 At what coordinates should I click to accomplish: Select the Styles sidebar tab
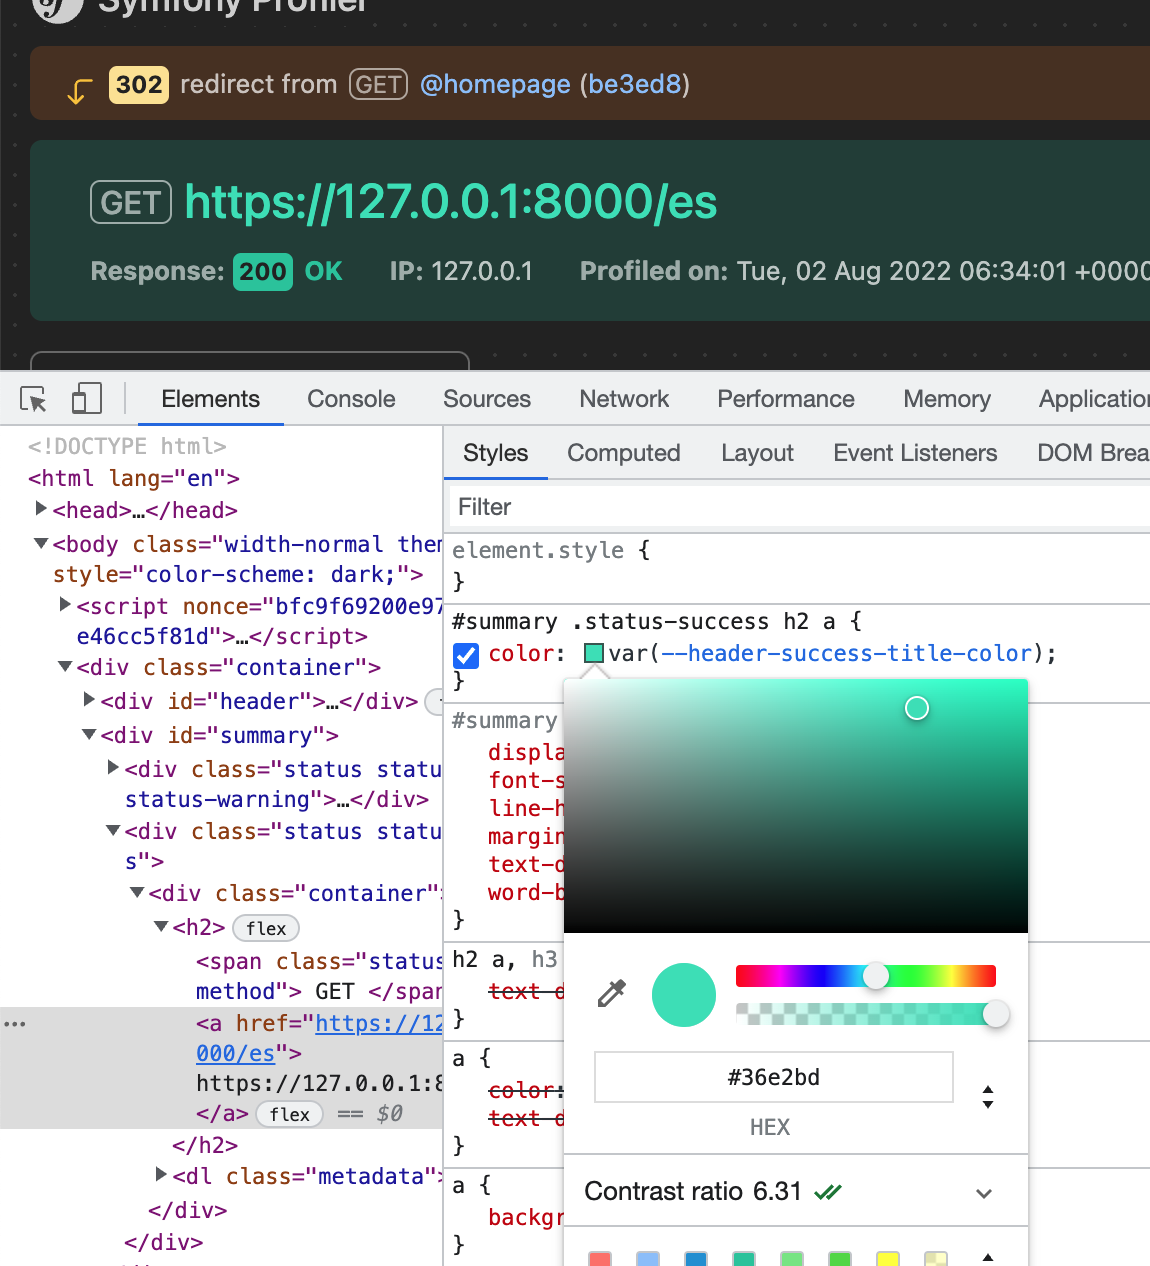click(495, 453)
